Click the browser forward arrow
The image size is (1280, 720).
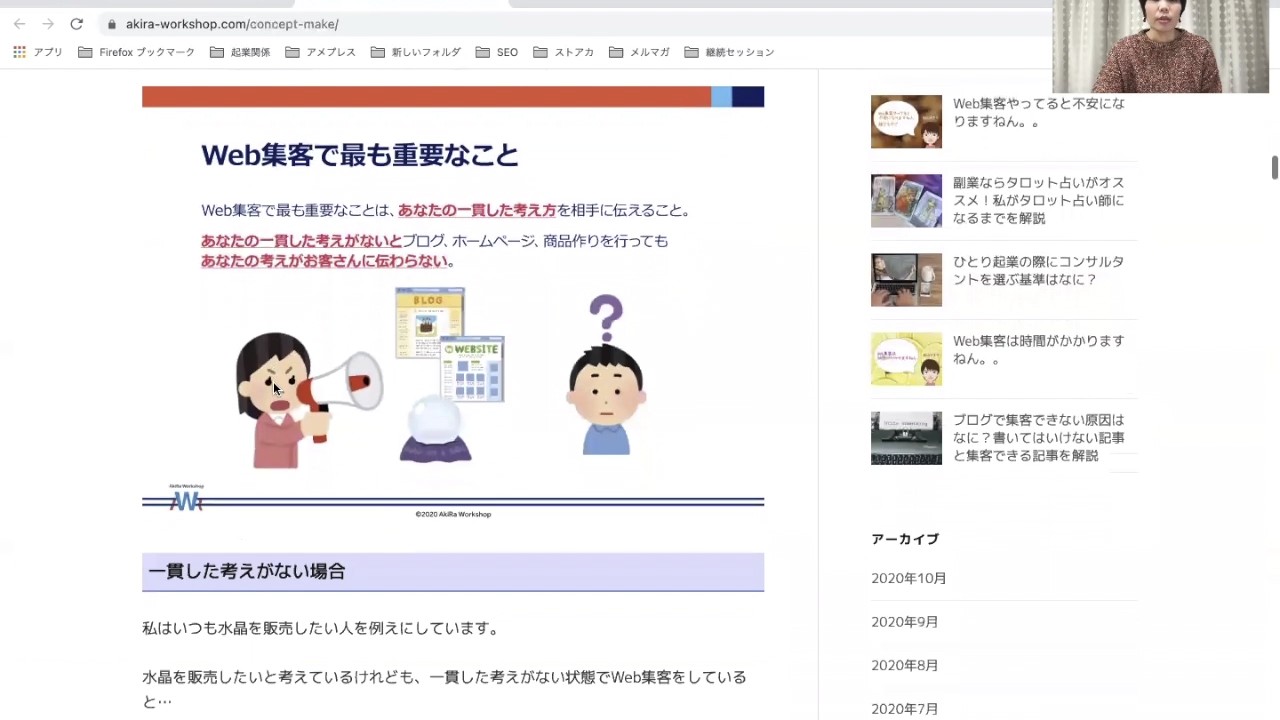[48, 24]
